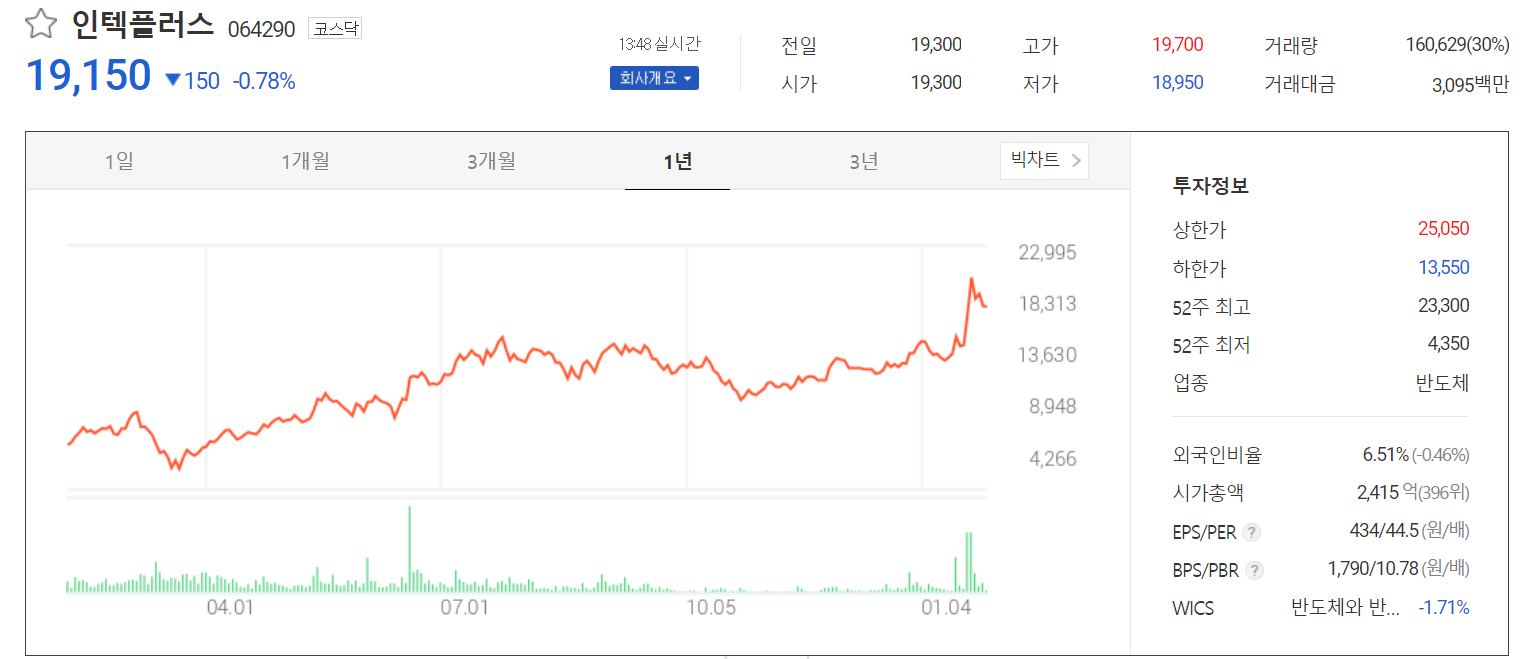
Task: Click the EPS/PER value 434/44.5
Action: pyautogui.click(x=1383, y=530)
